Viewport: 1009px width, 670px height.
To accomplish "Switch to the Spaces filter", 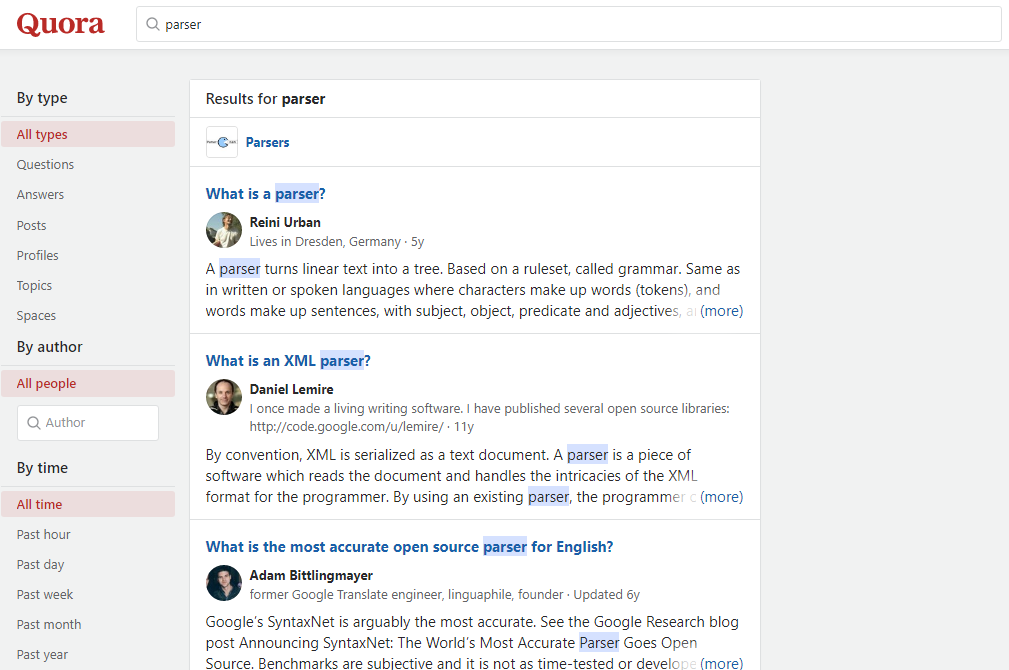I will click(36, 315).
